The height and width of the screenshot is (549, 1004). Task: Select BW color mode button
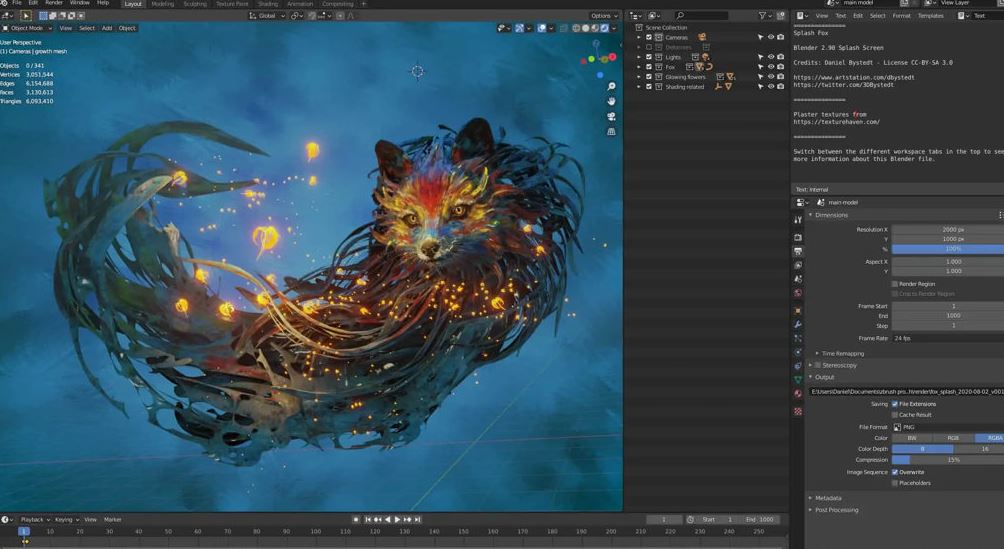click(x=912, y=438)
